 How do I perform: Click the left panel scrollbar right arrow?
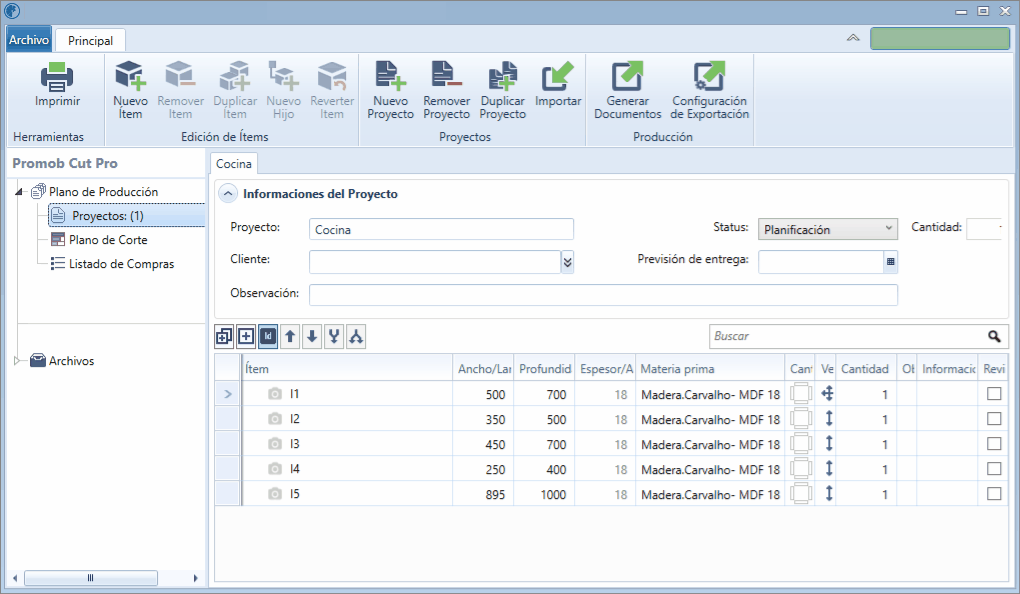tap(195, 578)
